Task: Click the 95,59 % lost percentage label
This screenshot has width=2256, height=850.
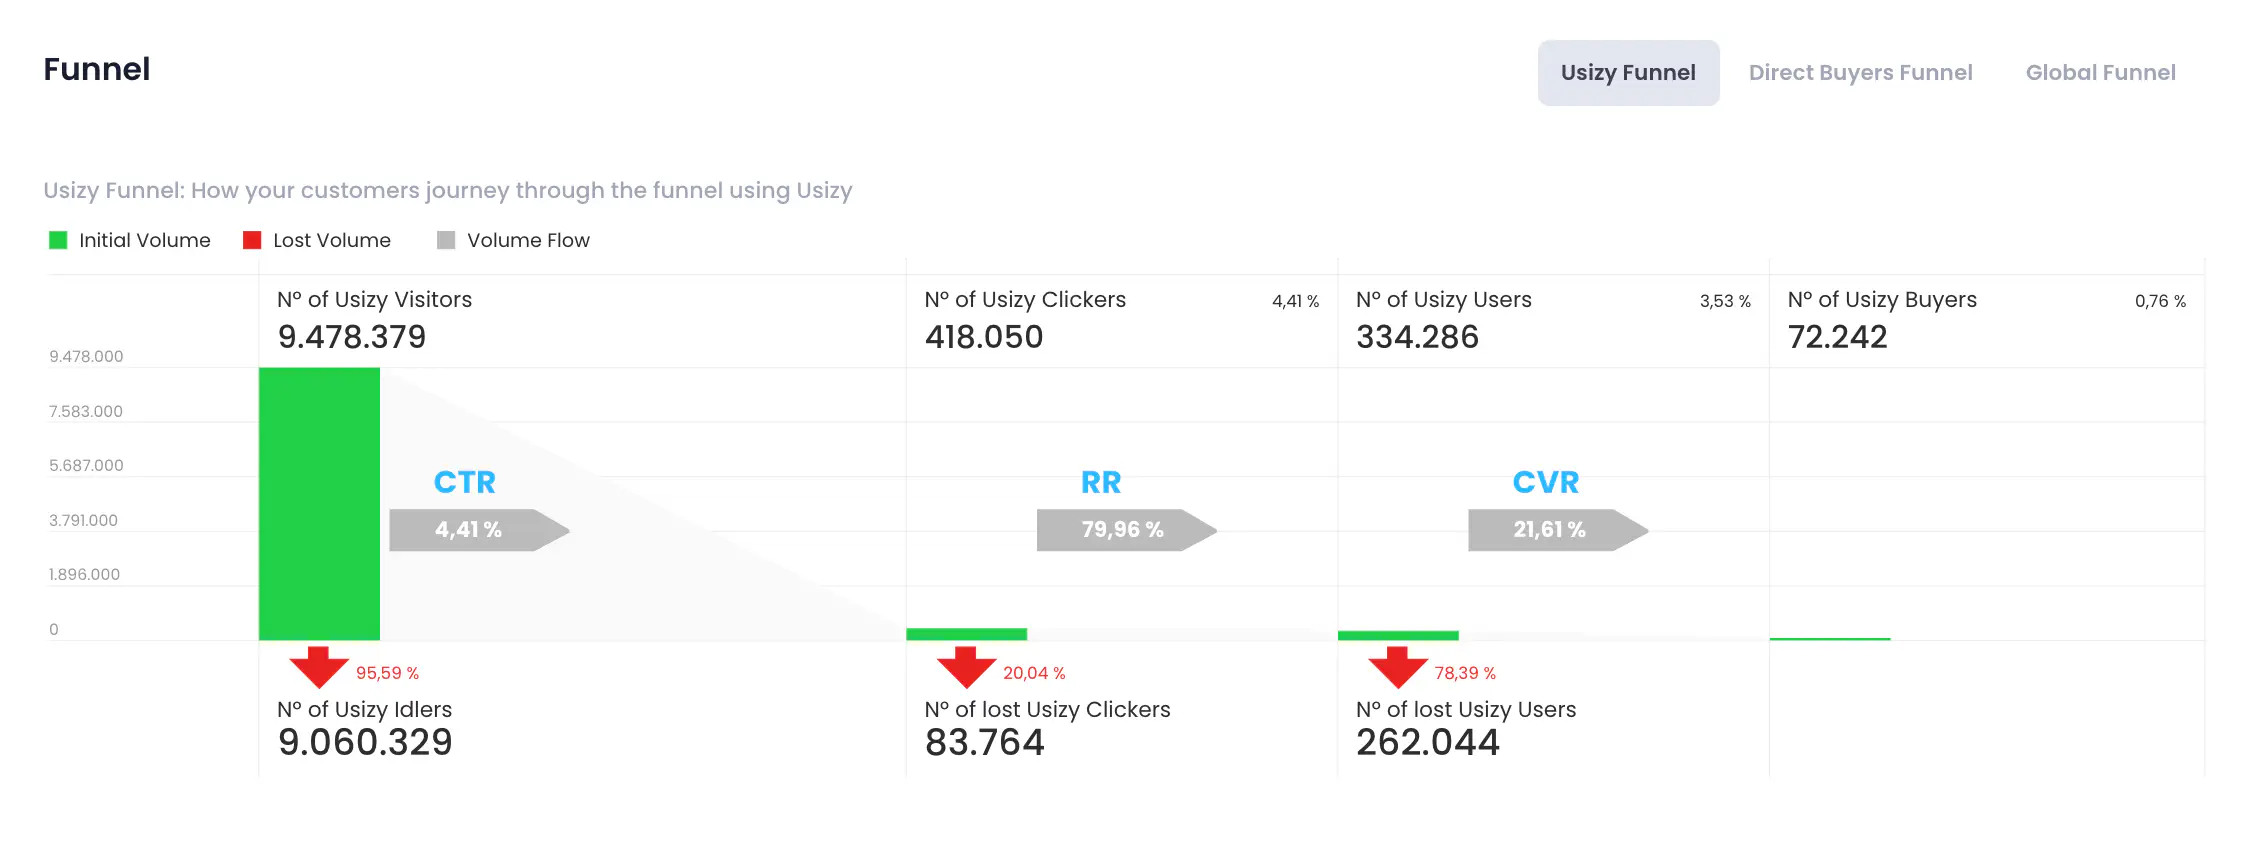Action: pos(387,673)
